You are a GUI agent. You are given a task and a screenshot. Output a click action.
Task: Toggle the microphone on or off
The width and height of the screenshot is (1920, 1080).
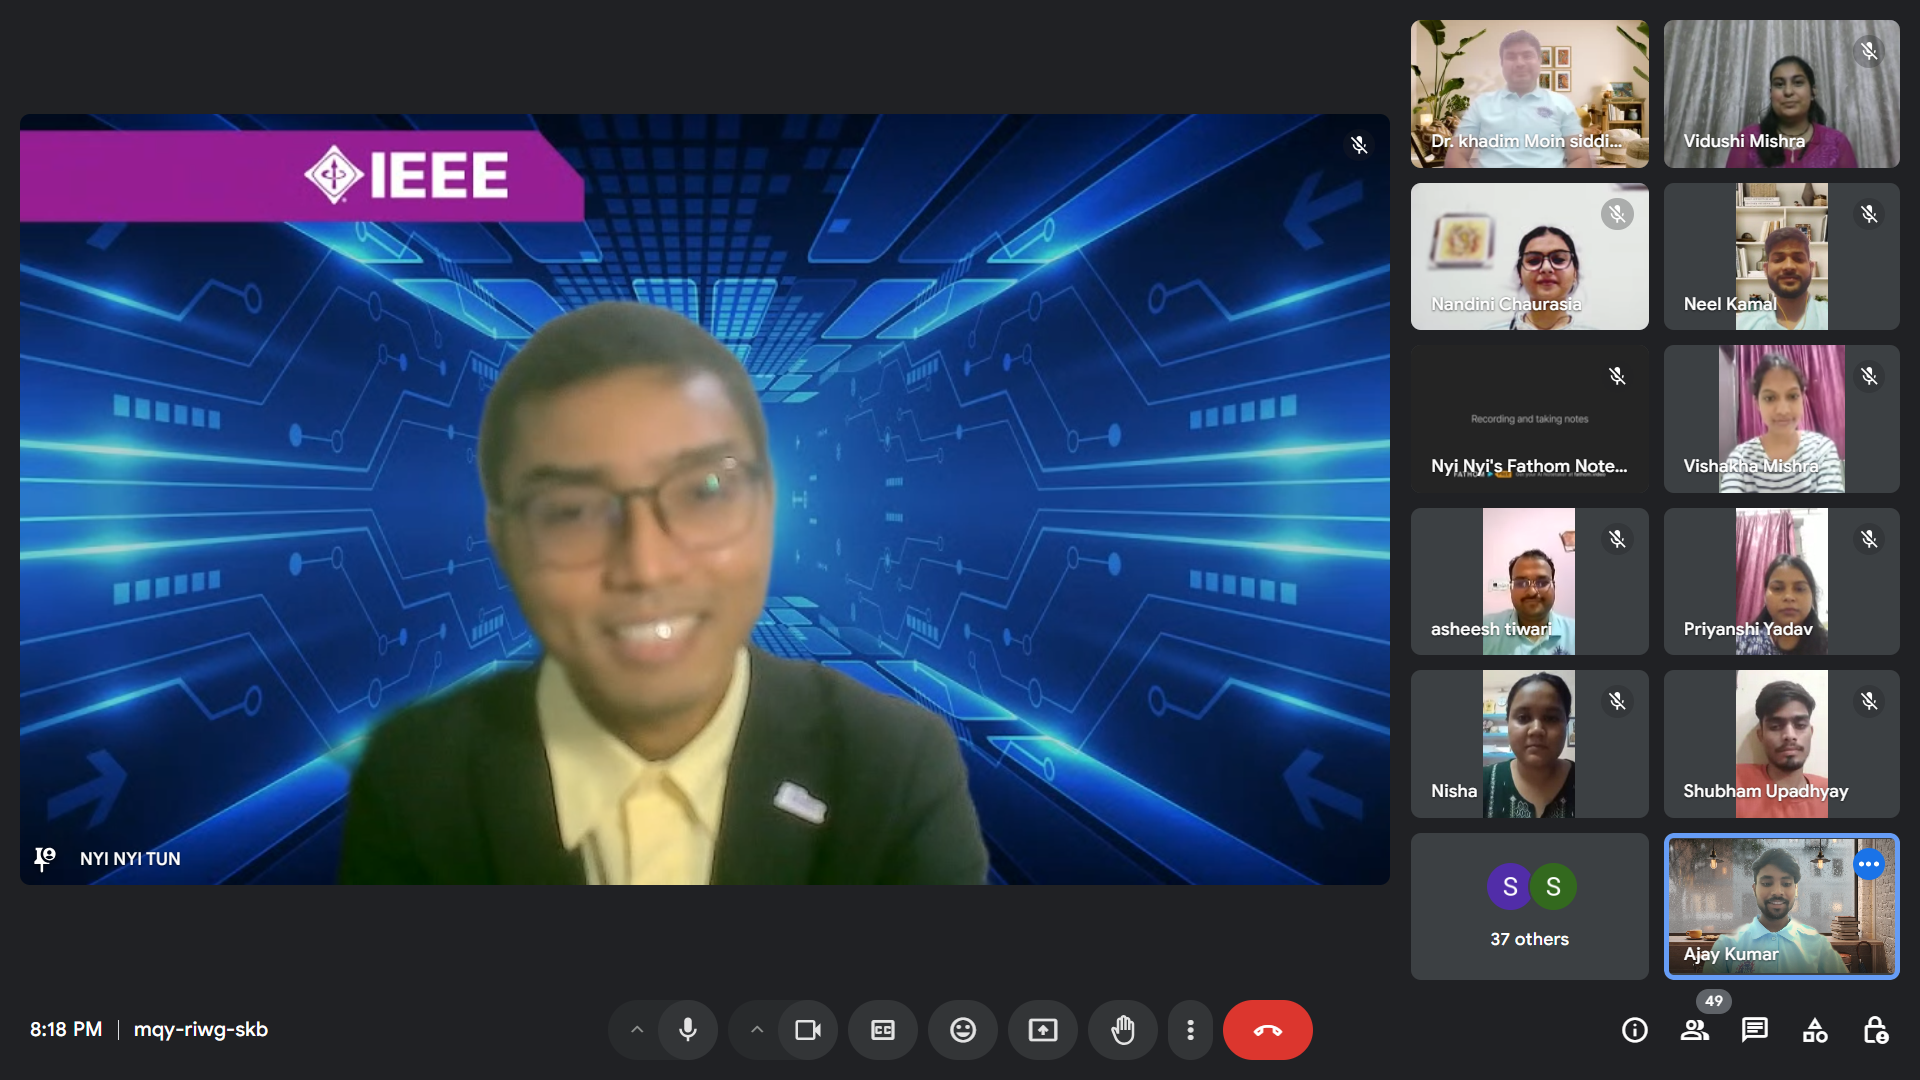click(x=688, y=1030)
